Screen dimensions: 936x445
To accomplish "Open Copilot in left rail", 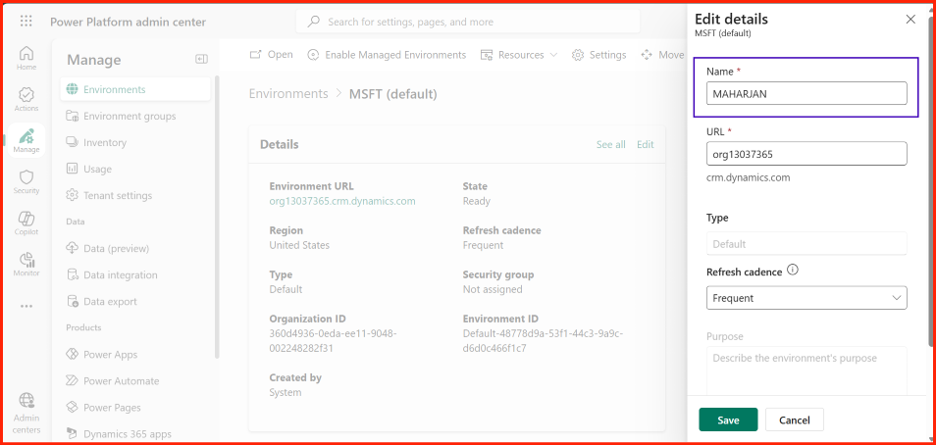I will [x=26, y=223].
